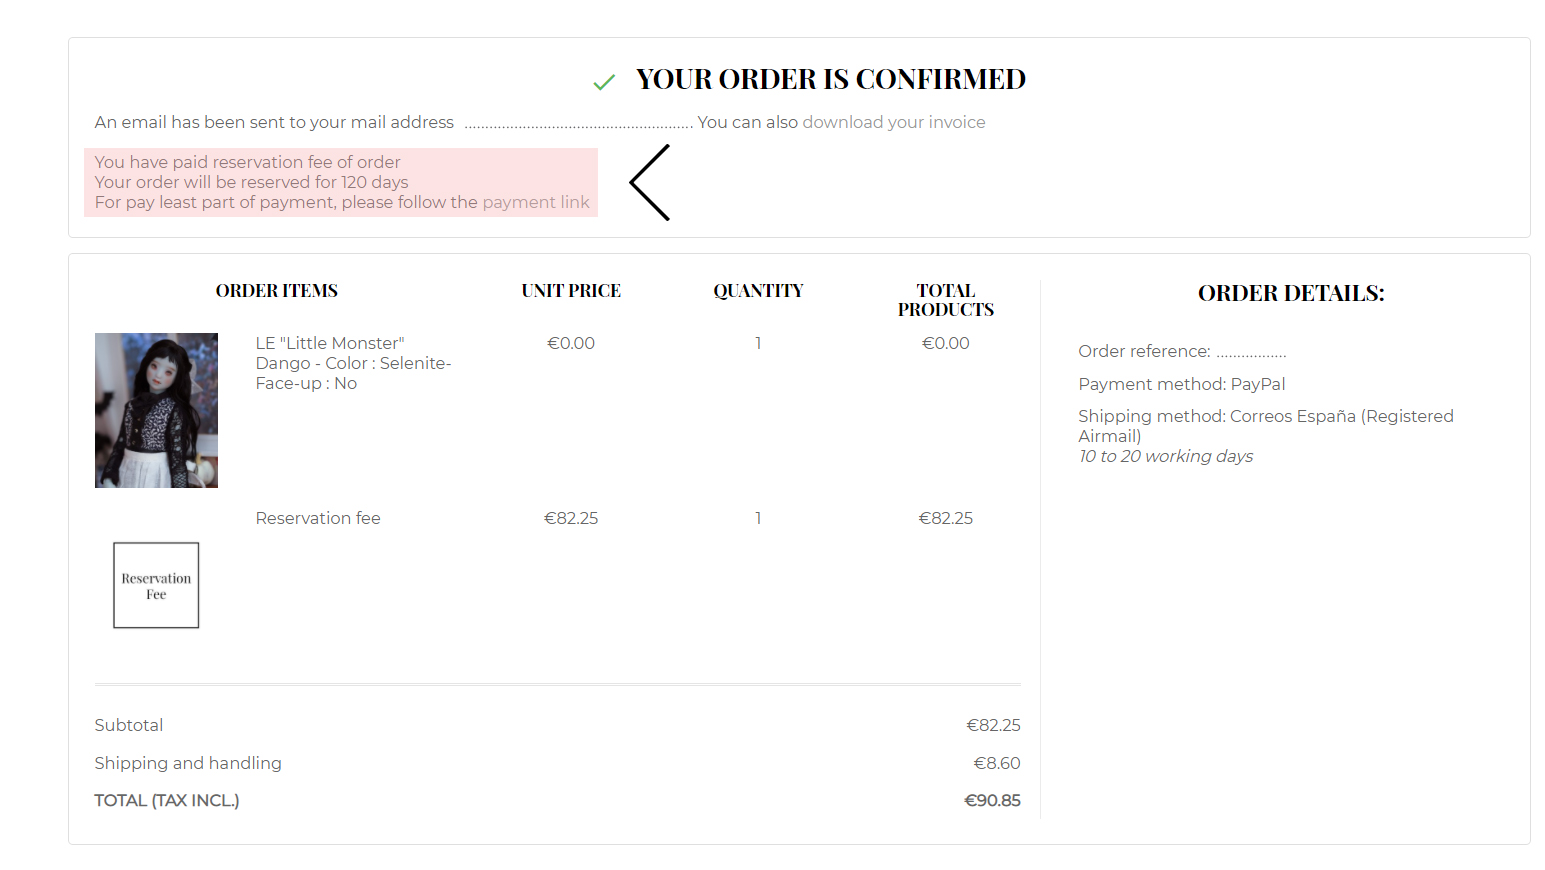This screenshot has height=870, width=1545.
Task: Click the green order confirmed checkmark
Action: click(604, 82)
